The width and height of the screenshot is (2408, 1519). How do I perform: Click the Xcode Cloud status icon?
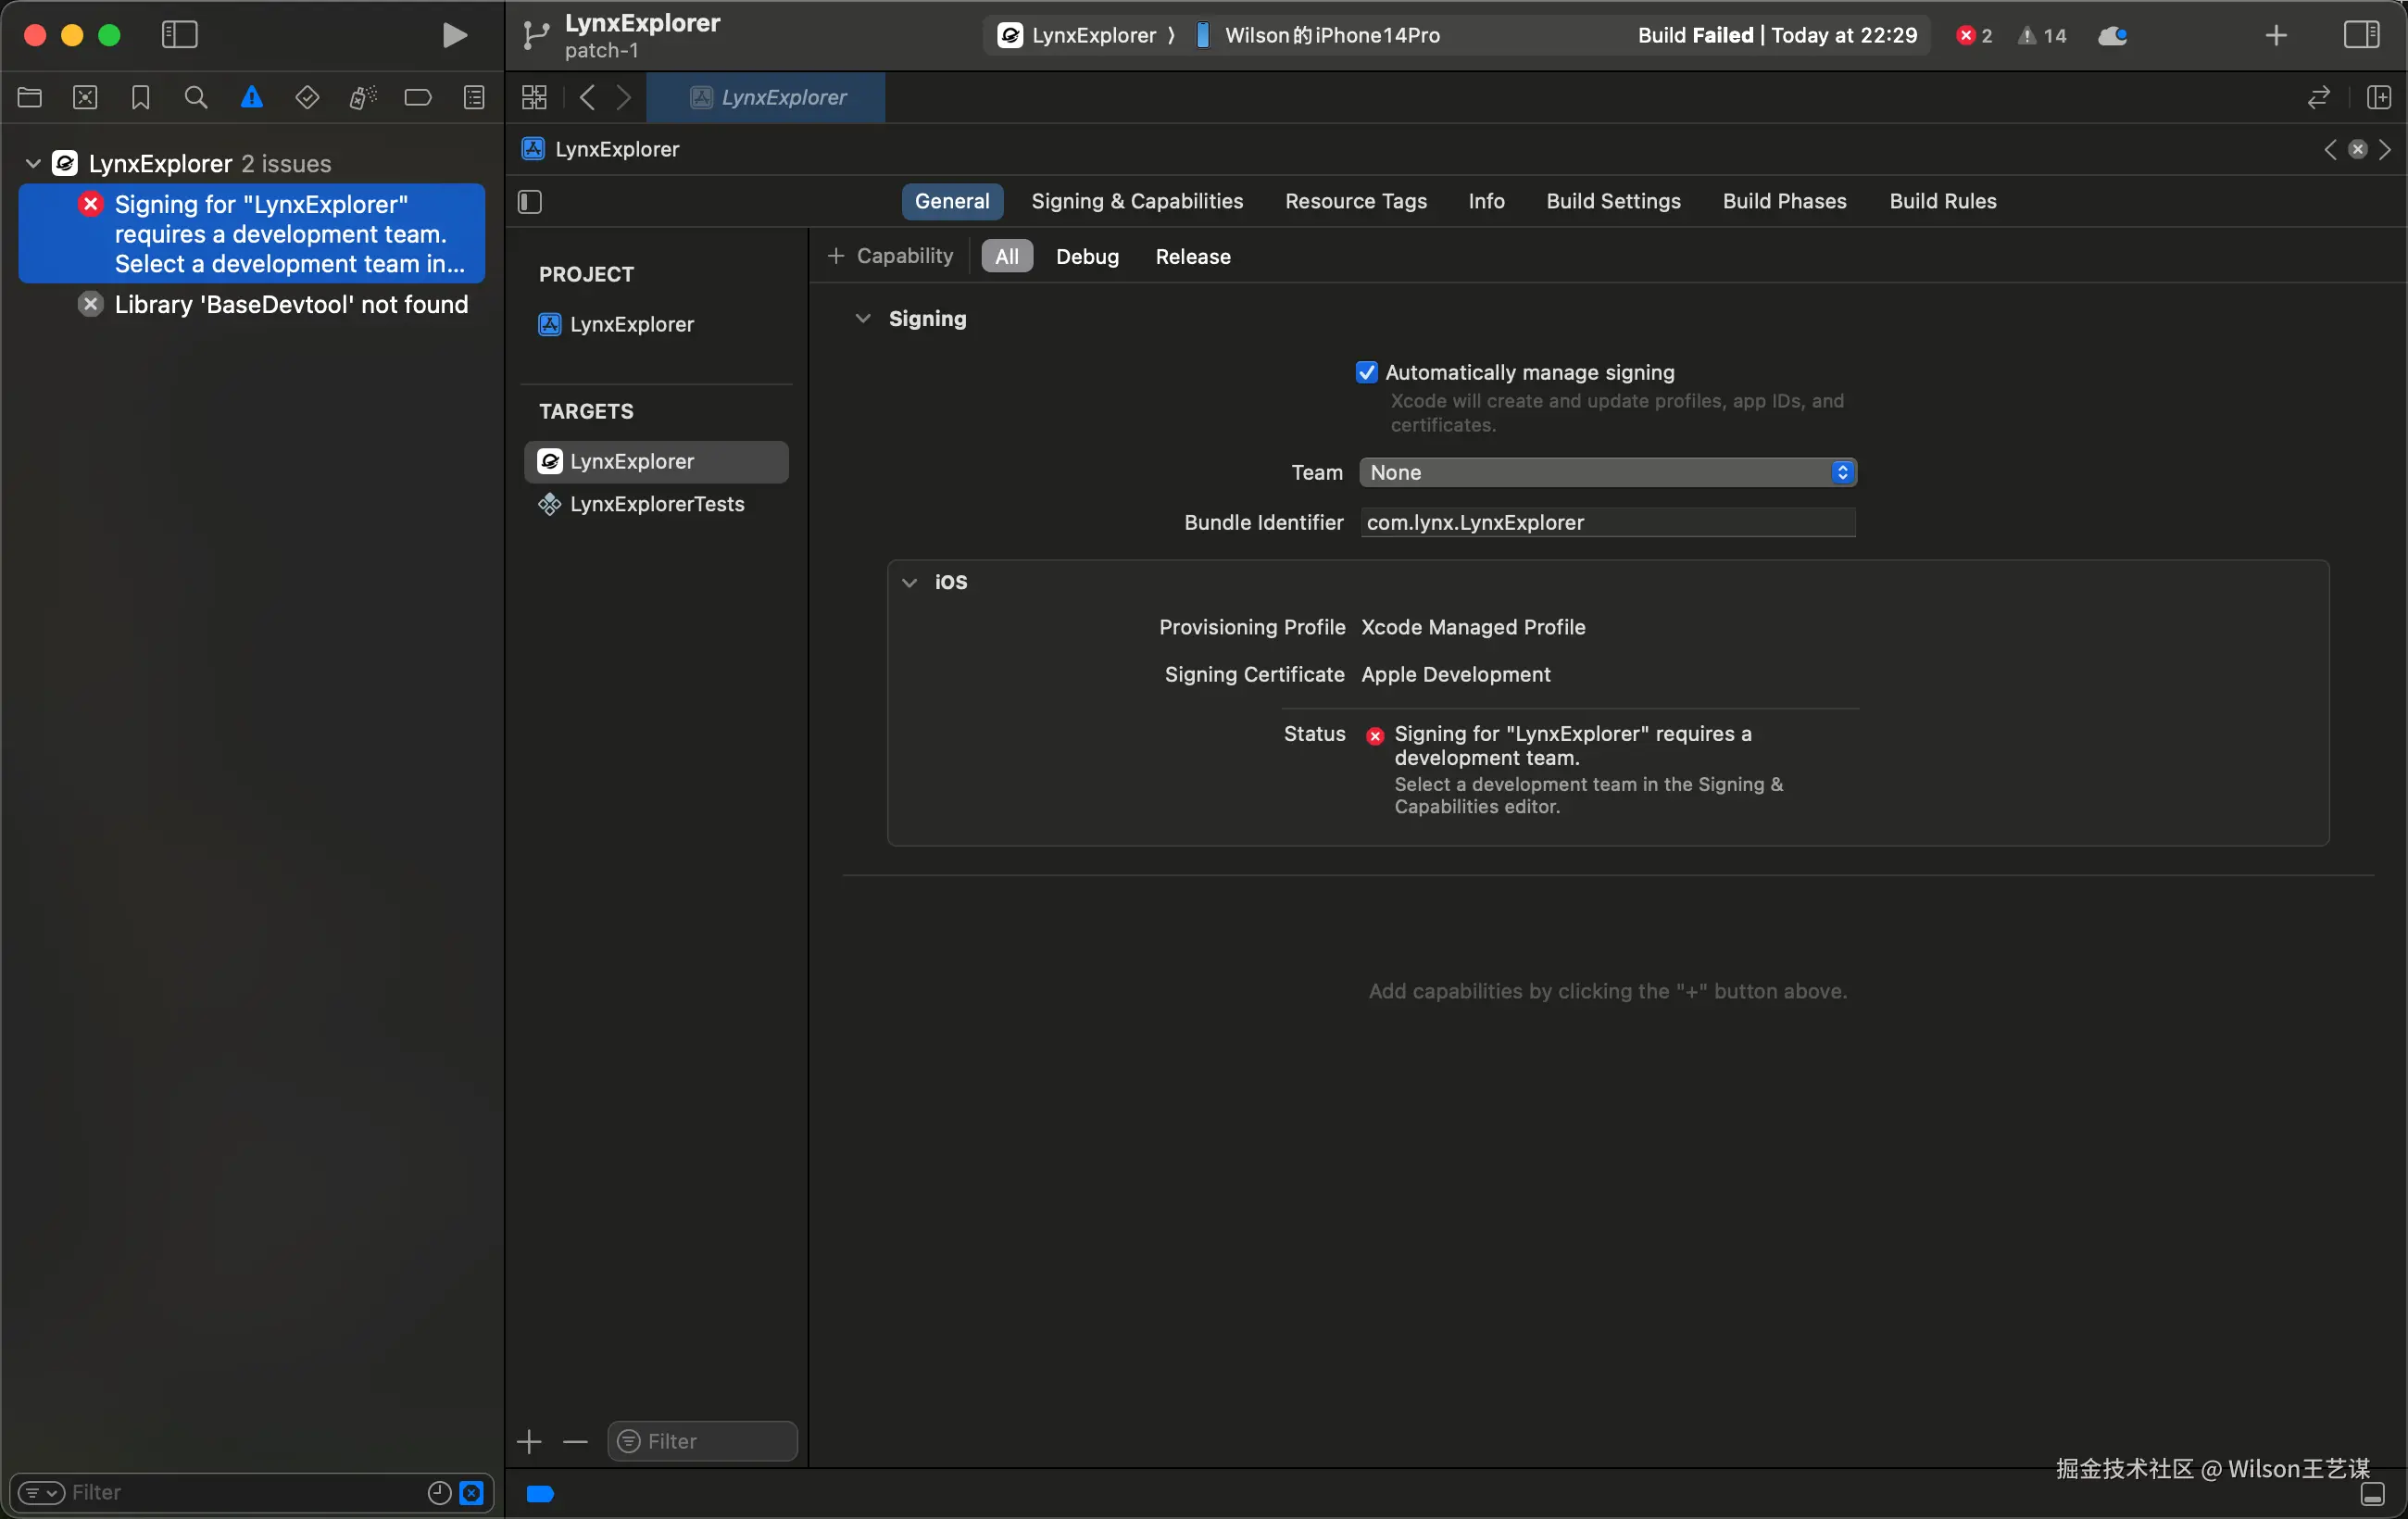tap(2112, 36)
